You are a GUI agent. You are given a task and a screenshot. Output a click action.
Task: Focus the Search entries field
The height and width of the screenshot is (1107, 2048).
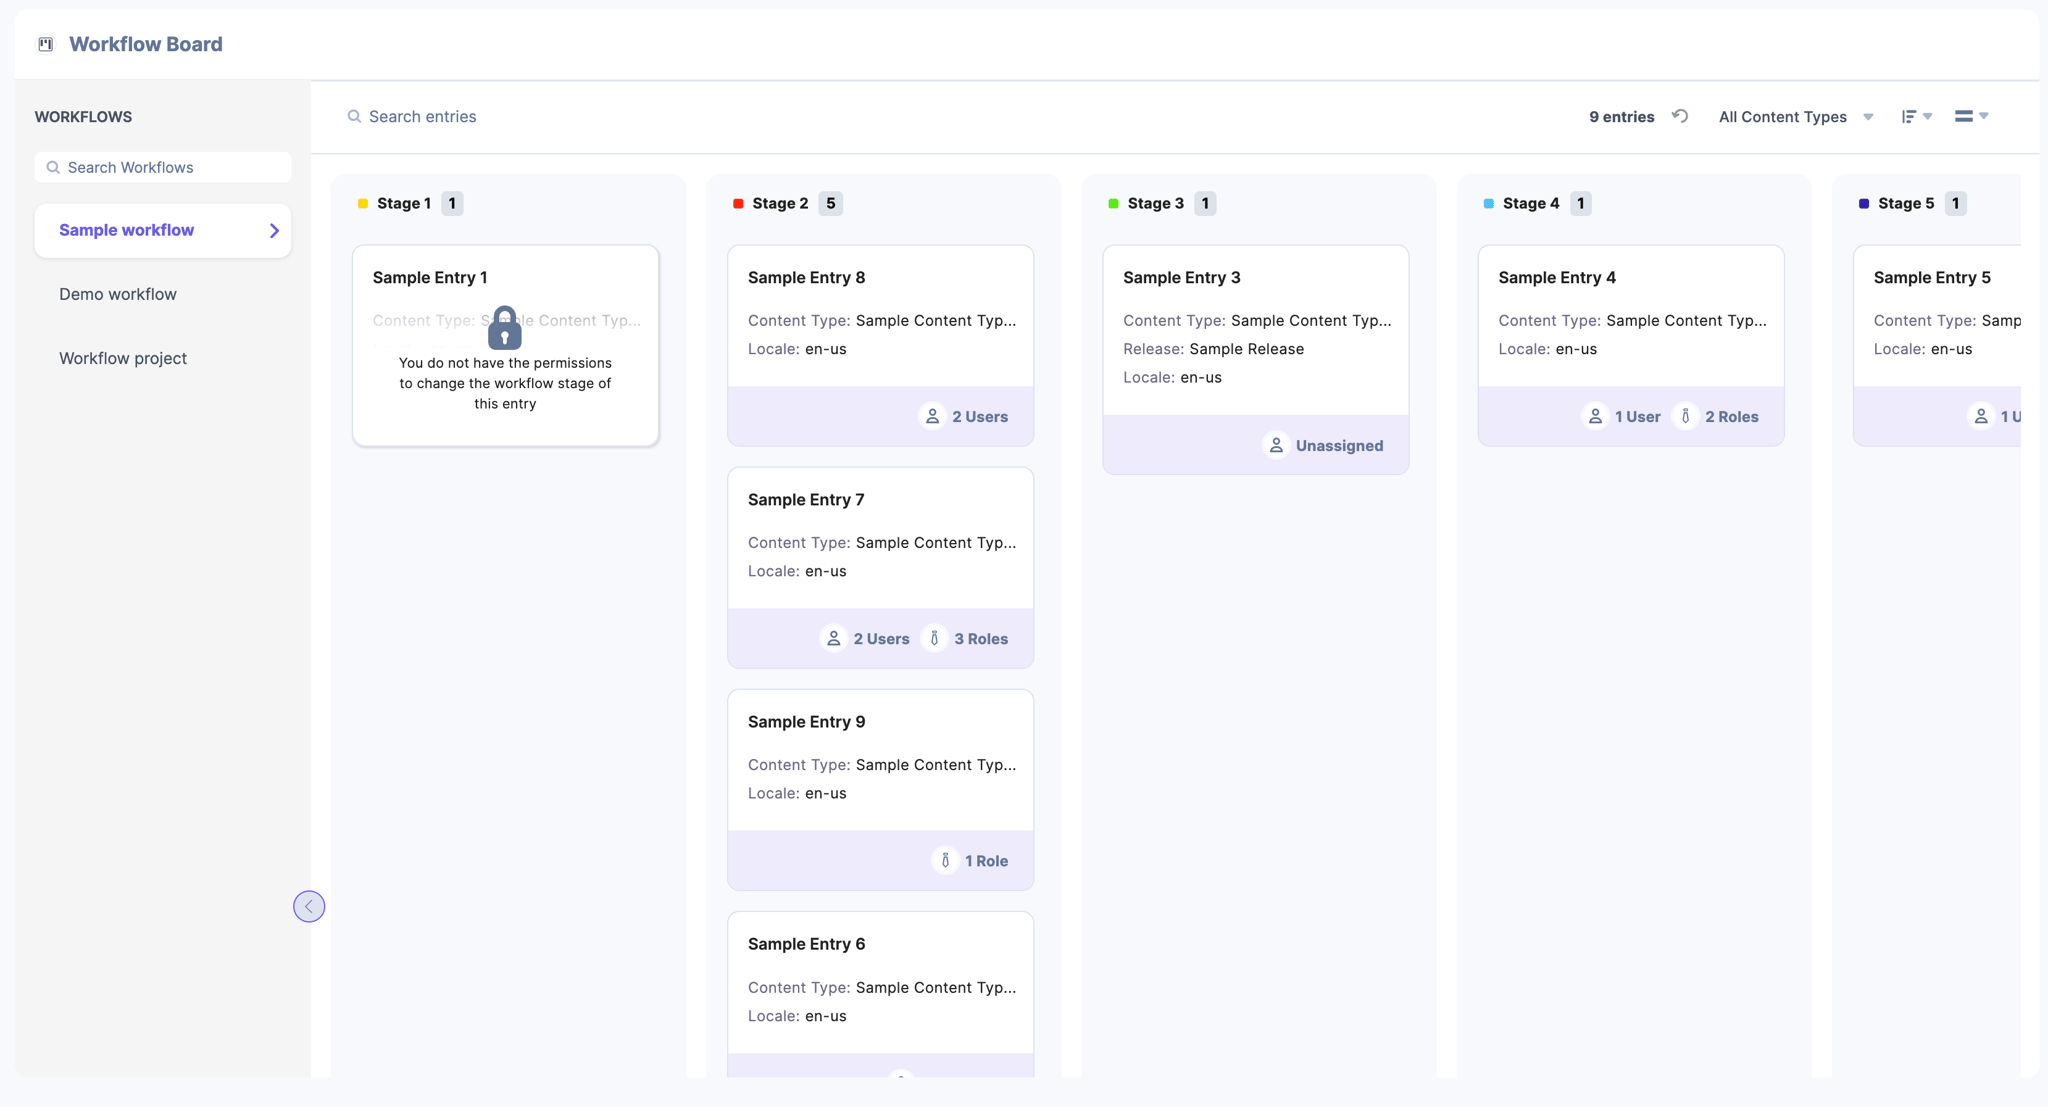click(x=423, y=117)
